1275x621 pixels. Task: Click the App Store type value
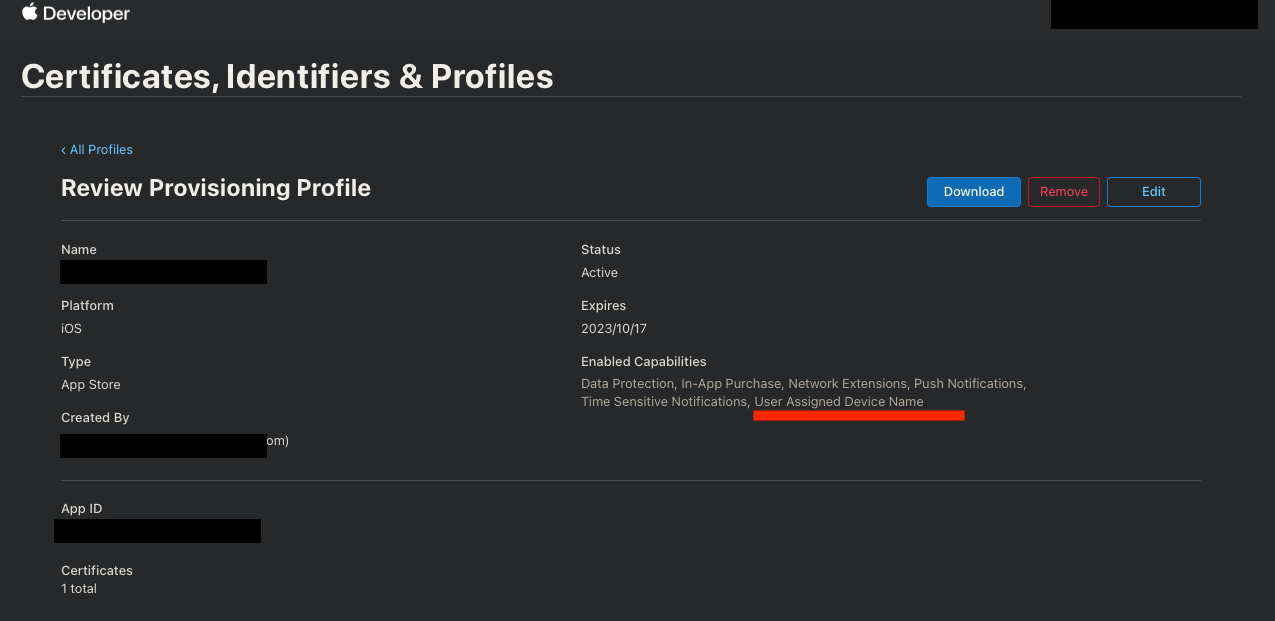[x=91, y=385]
